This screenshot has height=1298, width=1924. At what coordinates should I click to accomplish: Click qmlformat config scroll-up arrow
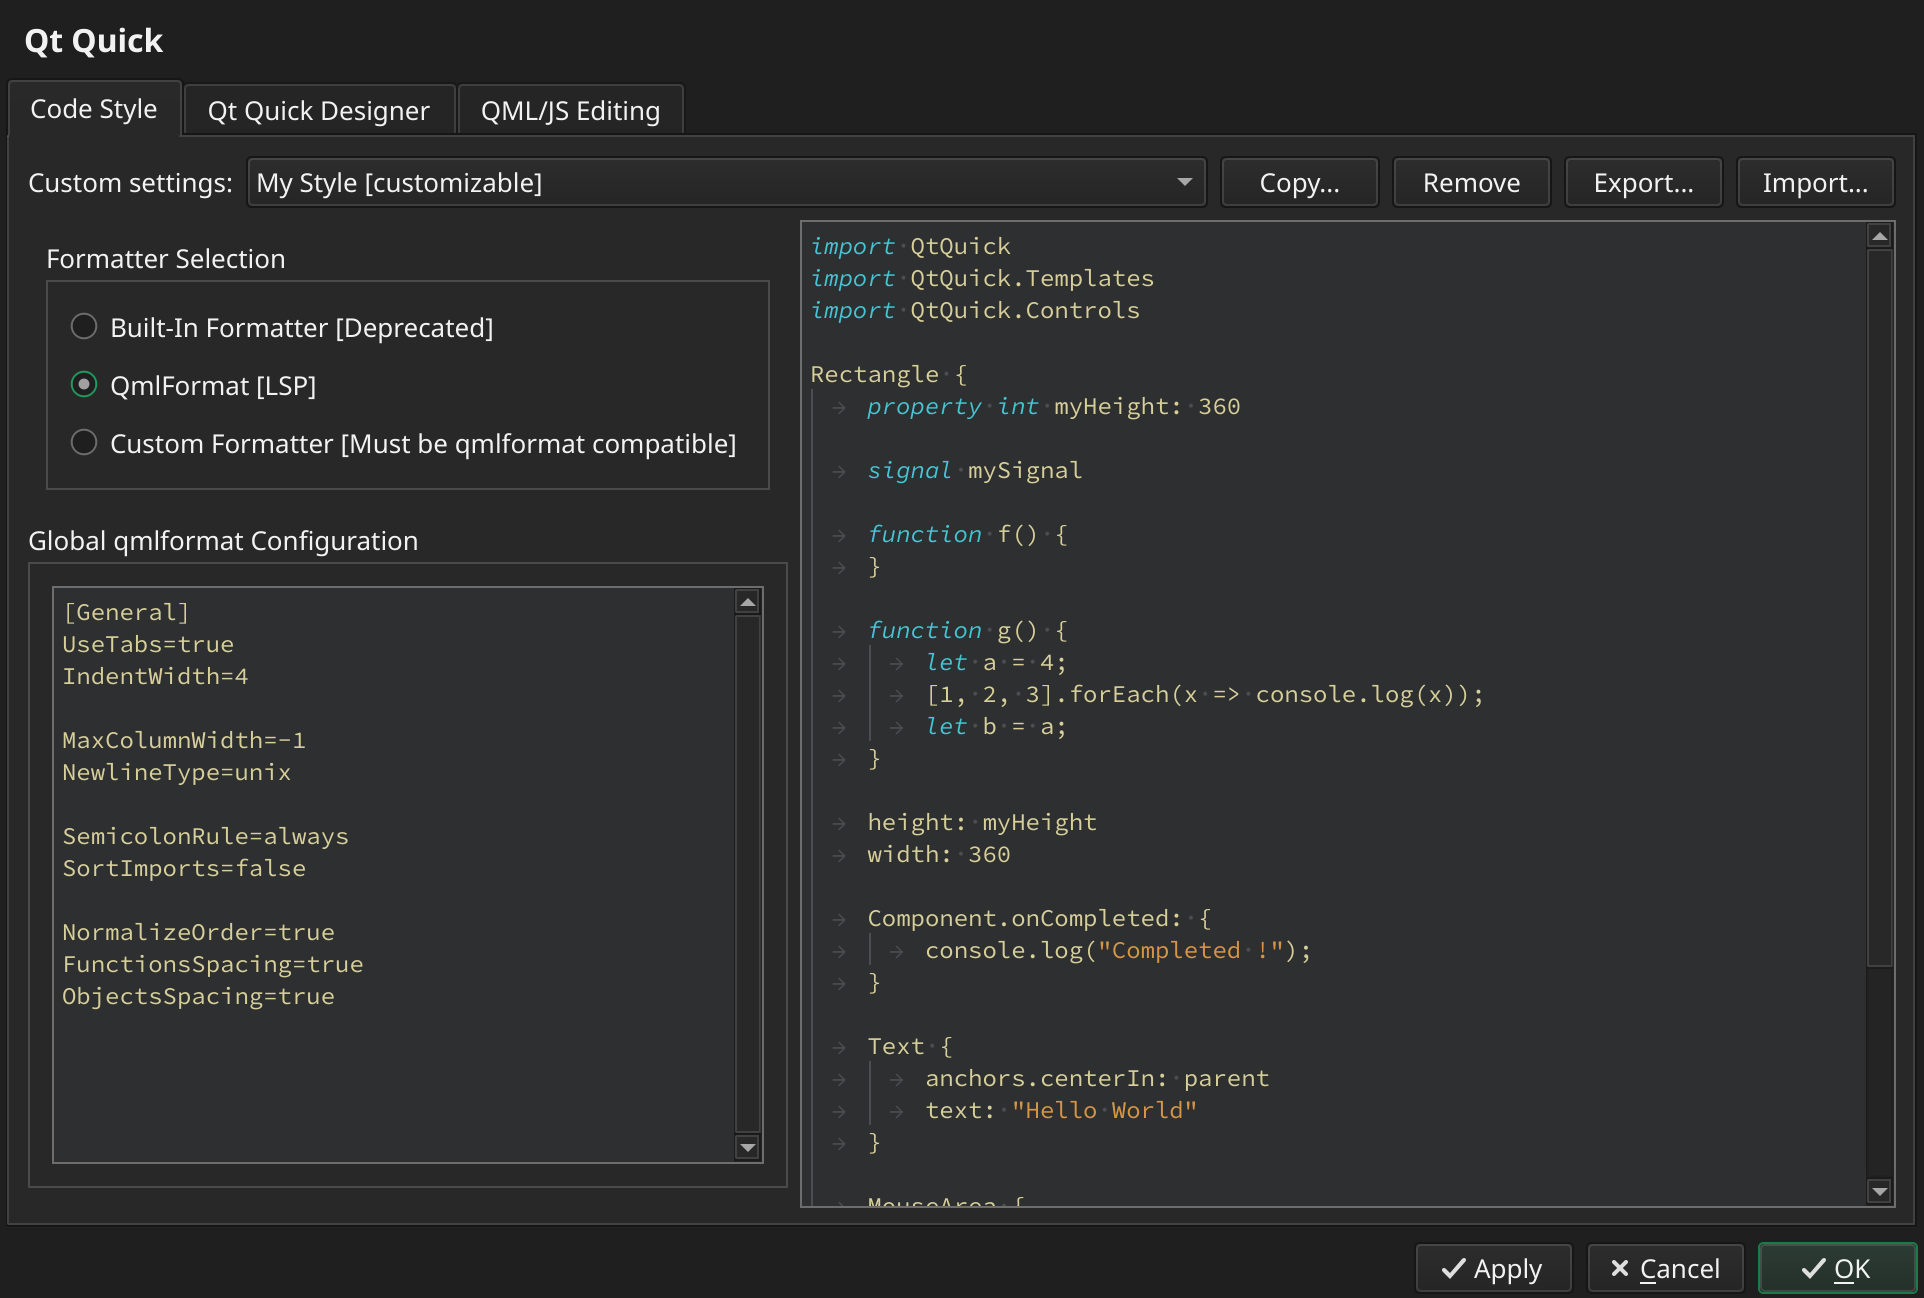pos(747,602)
